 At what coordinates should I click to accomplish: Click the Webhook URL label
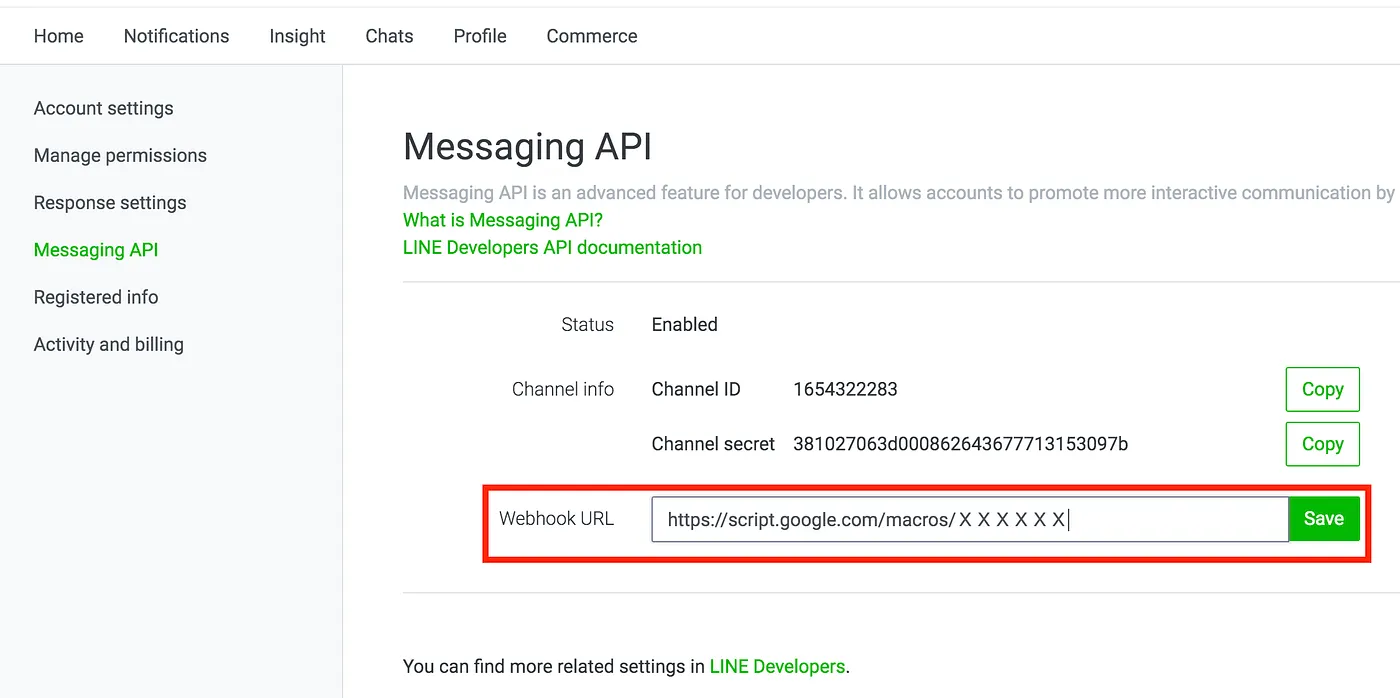[557, 518]
